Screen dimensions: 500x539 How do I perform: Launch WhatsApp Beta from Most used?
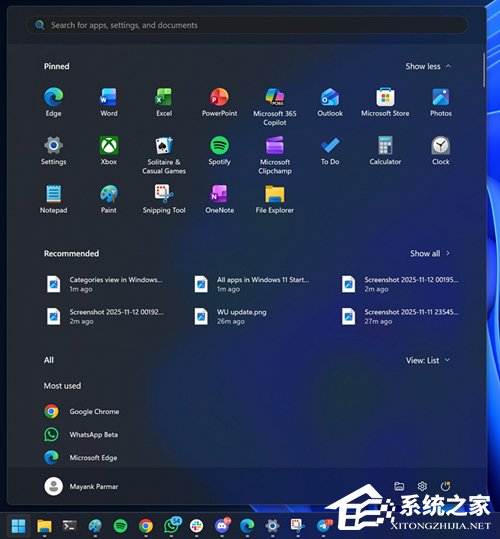pos(81,434)
